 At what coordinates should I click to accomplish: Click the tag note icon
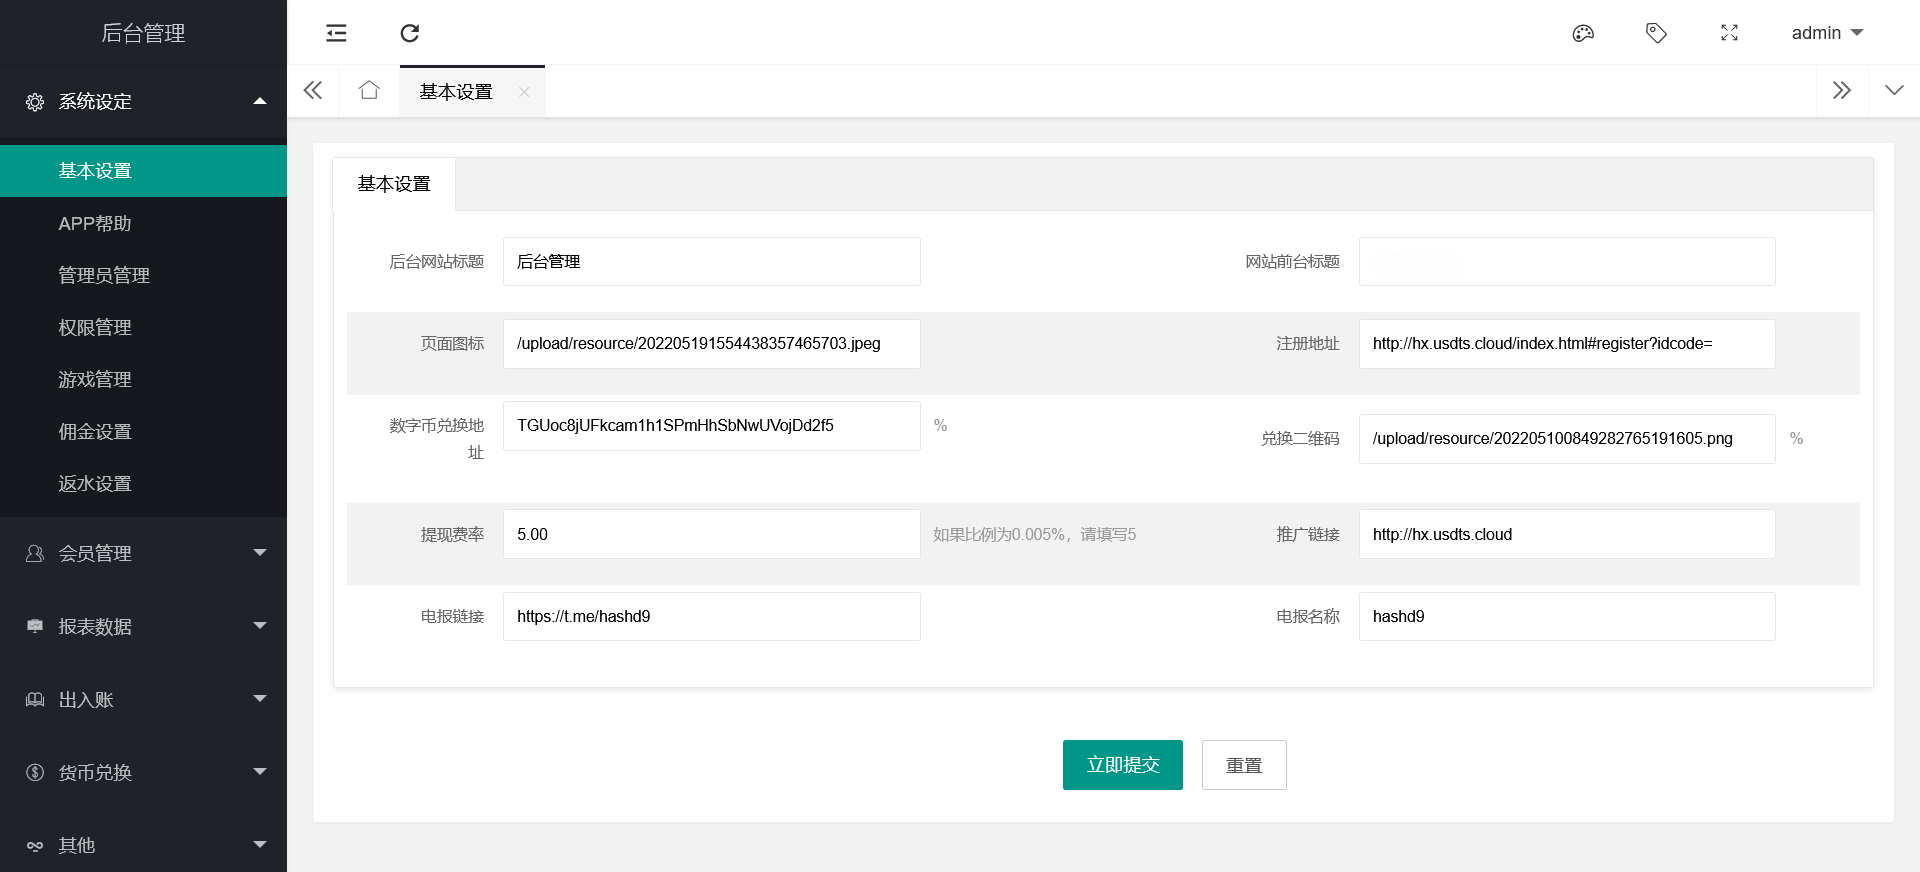click(1656, 33)
